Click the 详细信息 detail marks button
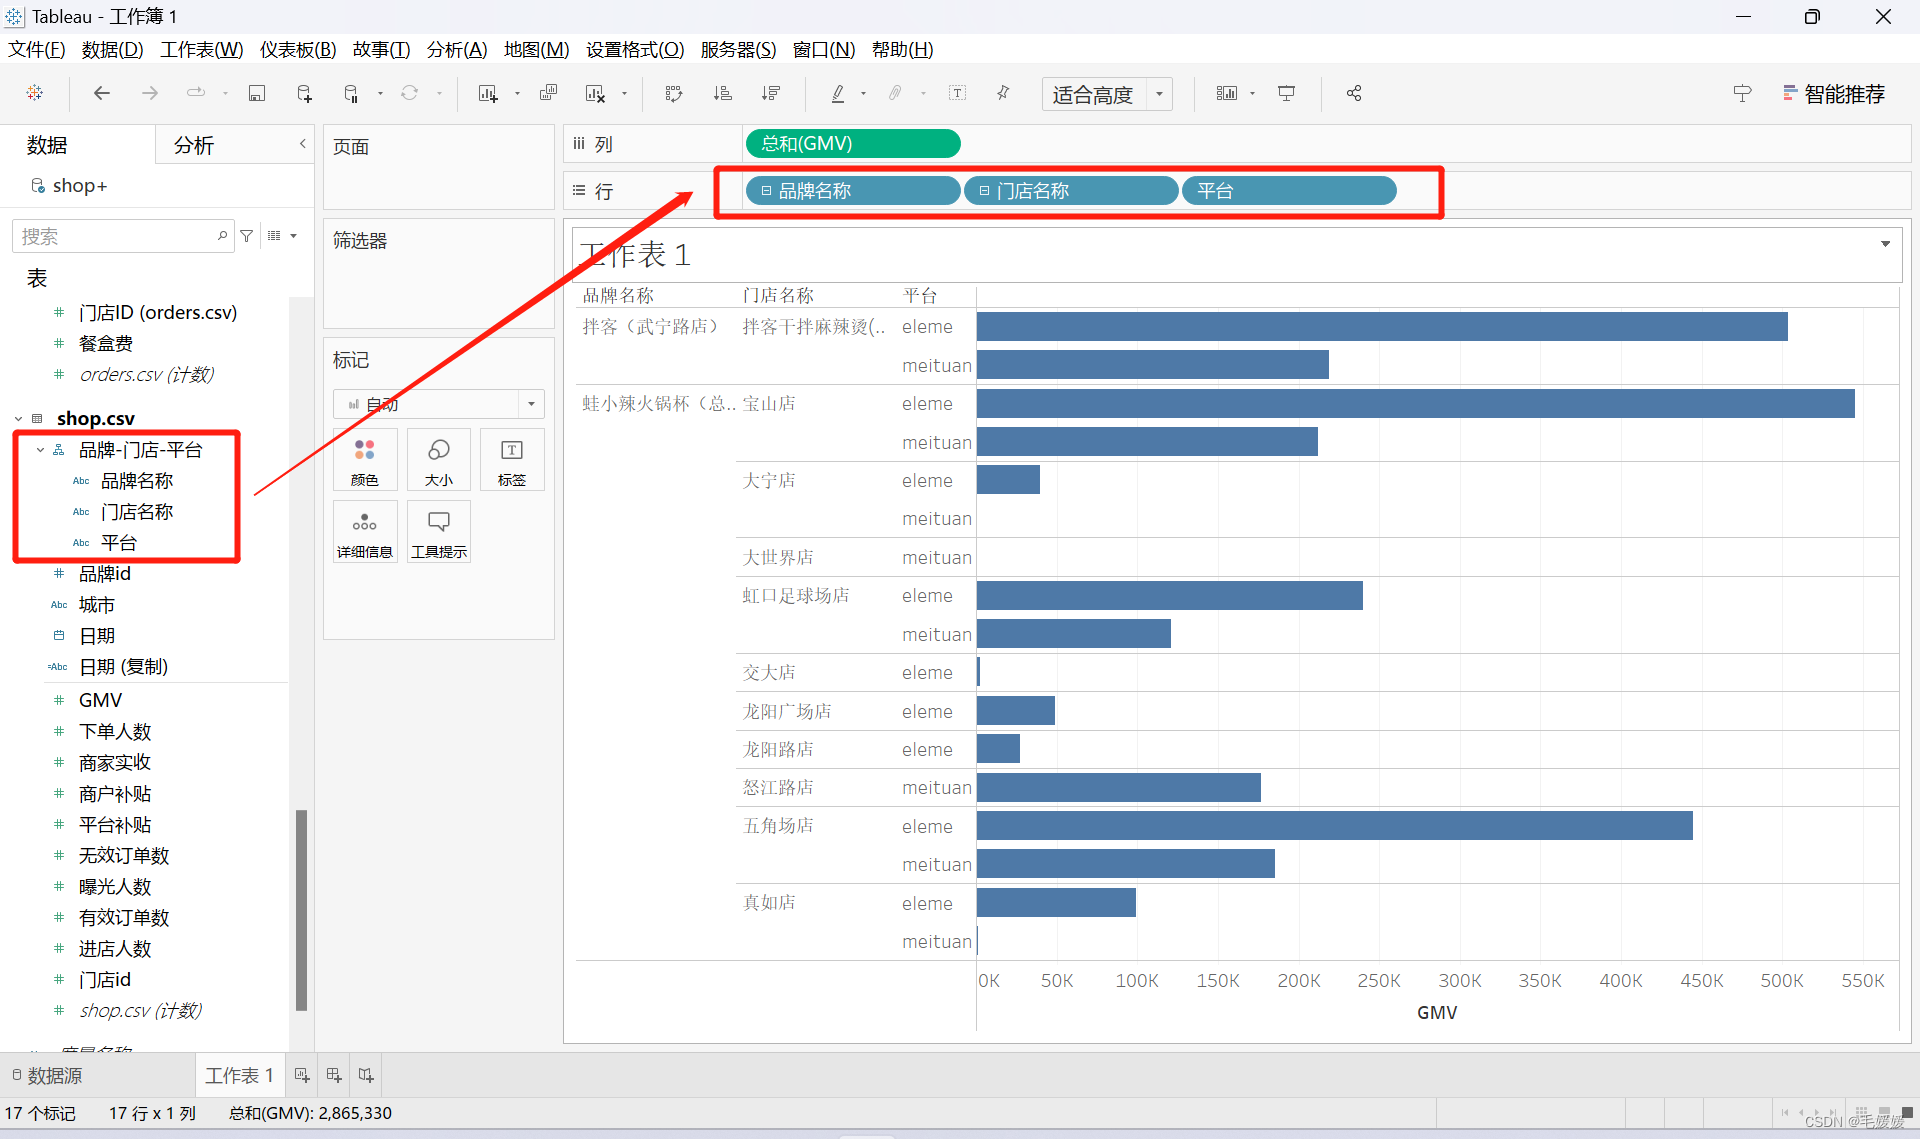 (x=365, y=533)
